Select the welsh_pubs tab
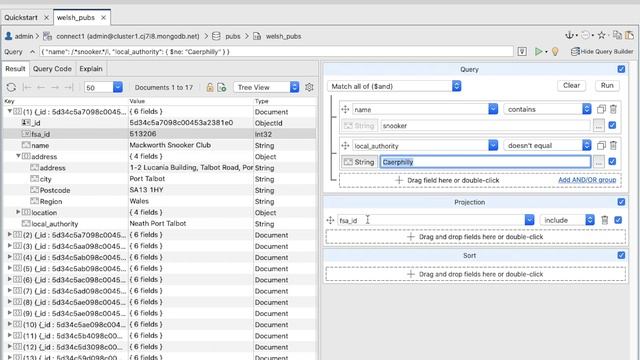This screenshot has width=640, height=360. pyautogui.click(x=76, y=18)
